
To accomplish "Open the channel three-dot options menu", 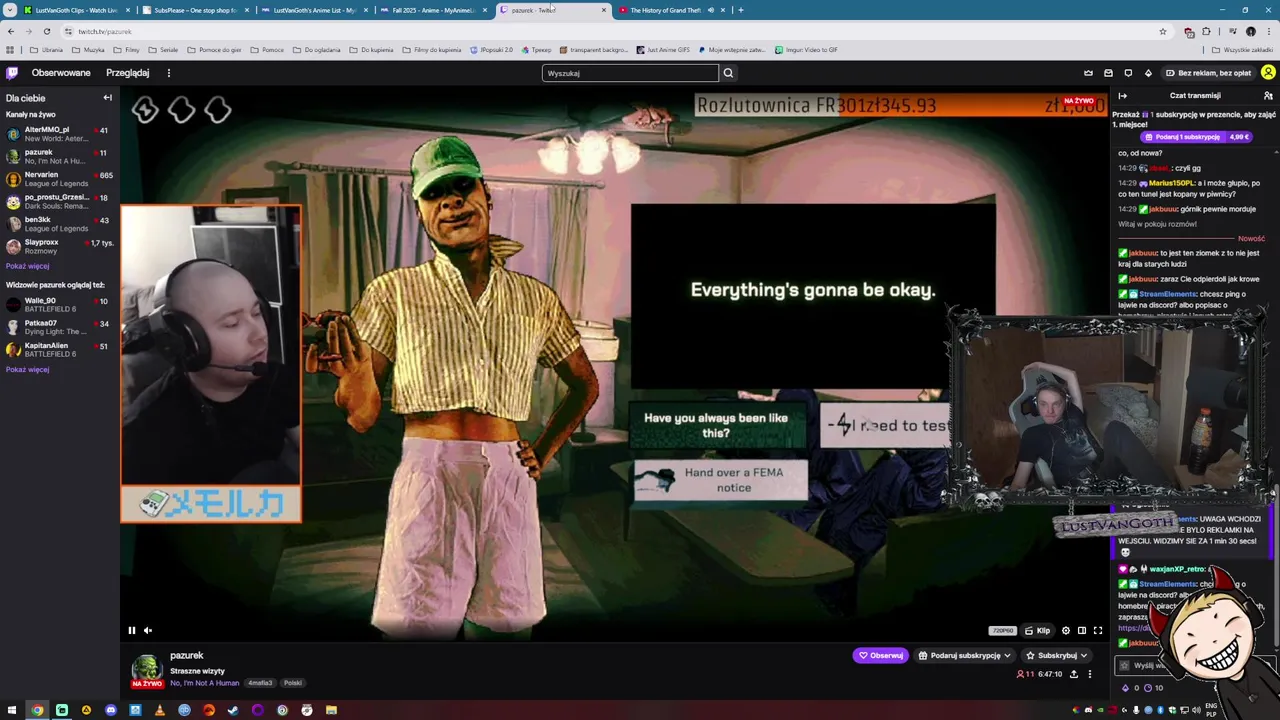I will pyautogui.click(x=1090, y=675).
